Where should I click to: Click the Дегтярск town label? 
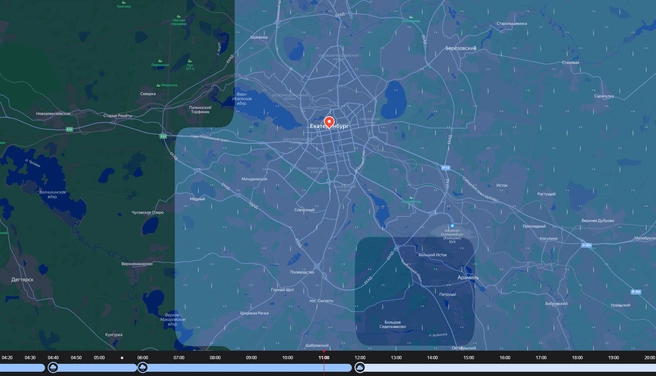[x=23, y=279]
